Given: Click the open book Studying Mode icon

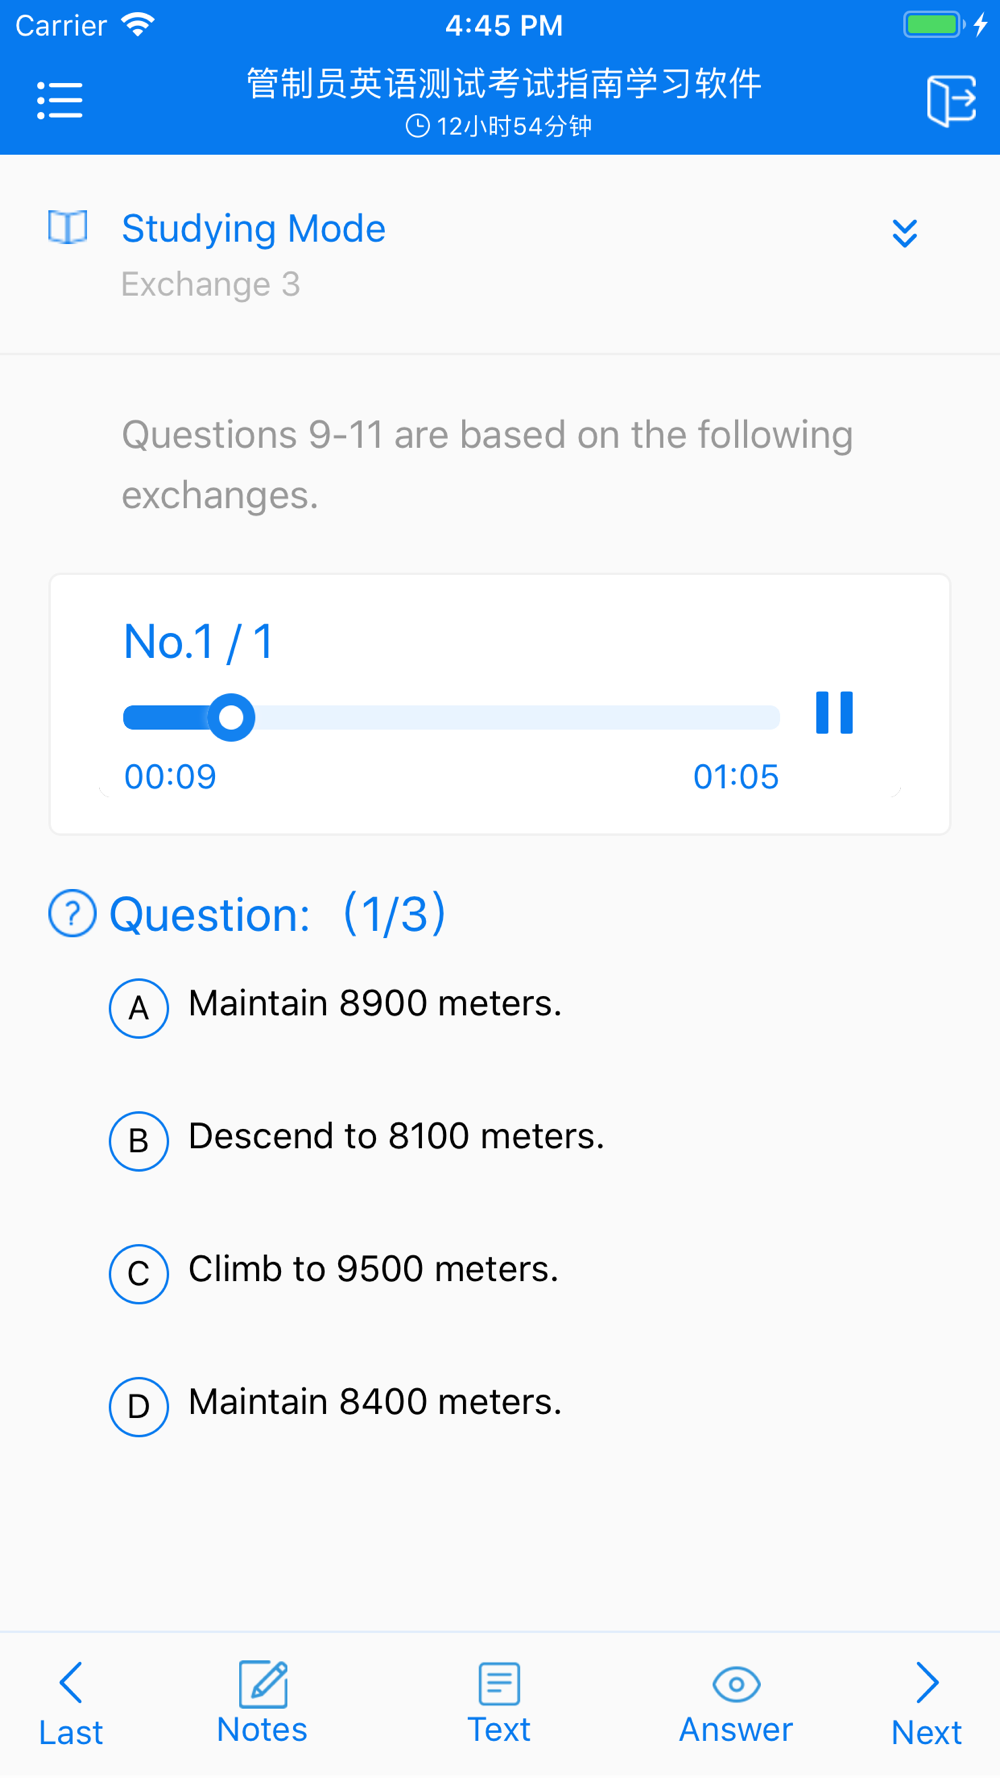Looking at the screenshot, I should tap(68, 228).
